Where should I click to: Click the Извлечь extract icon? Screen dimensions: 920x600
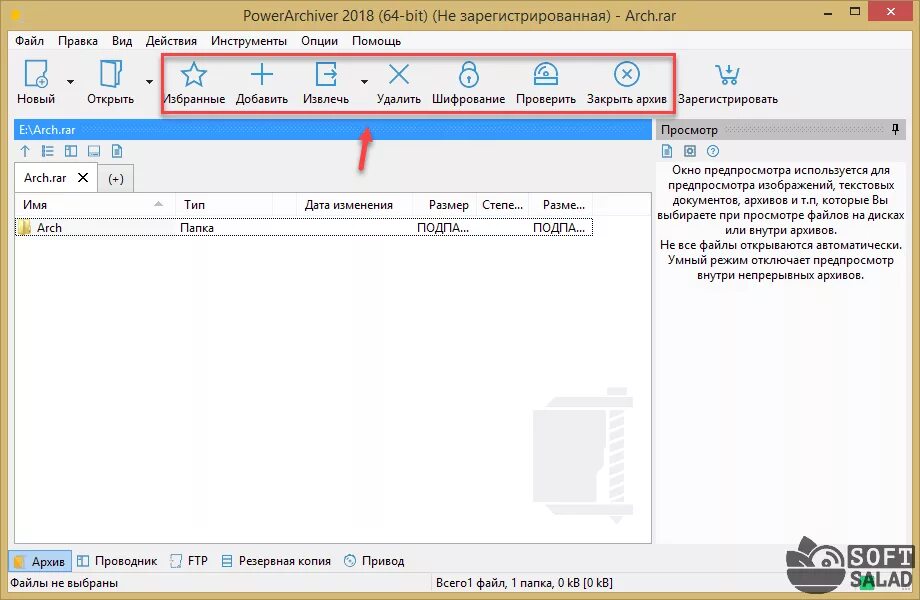pos(326,74)
